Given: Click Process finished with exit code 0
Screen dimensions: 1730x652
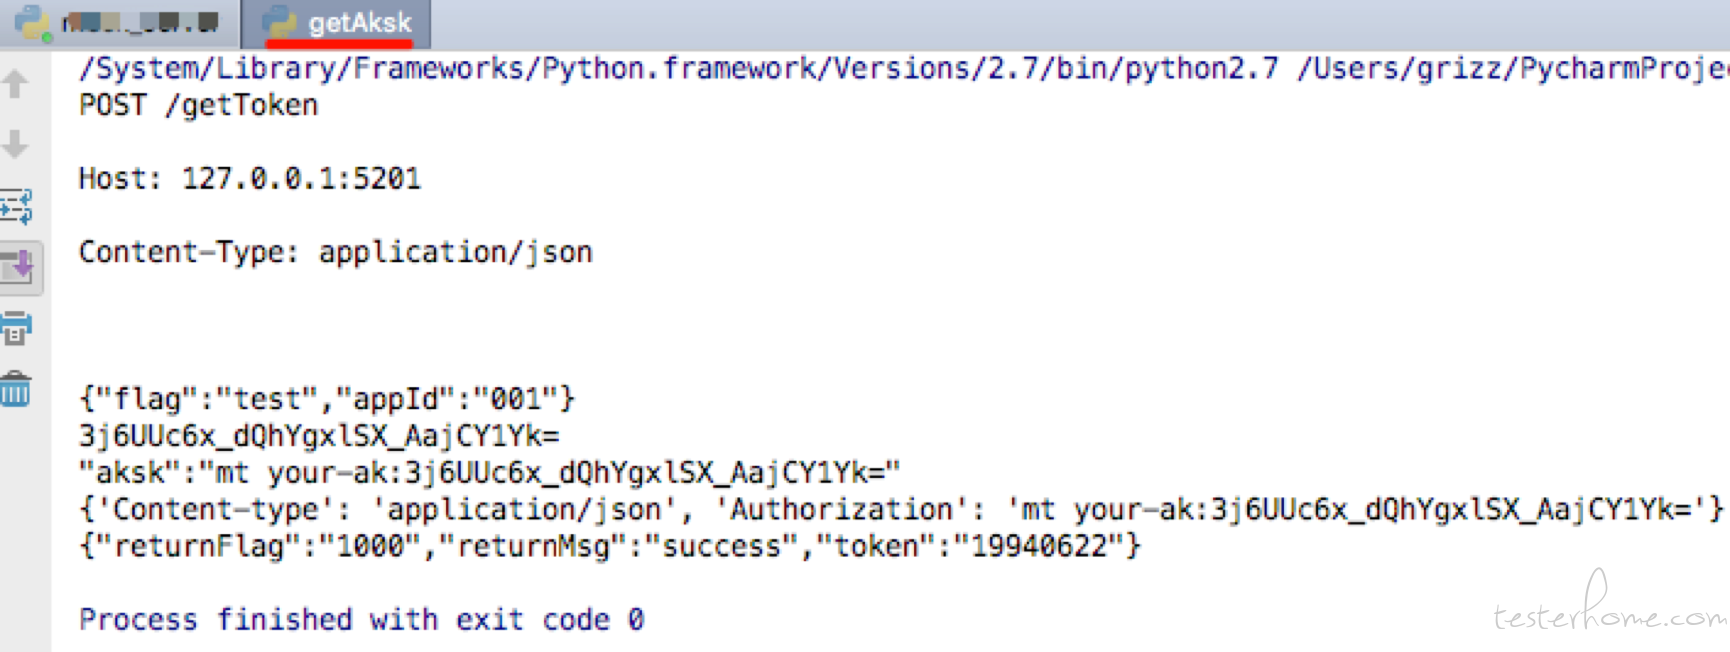Looking at the screenshot, I should pos(362,619).
